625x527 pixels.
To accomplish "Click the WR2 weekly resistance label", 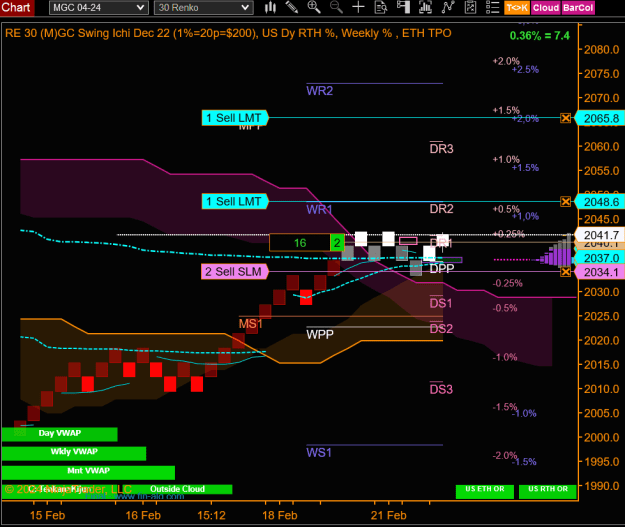I will [319, 91].
